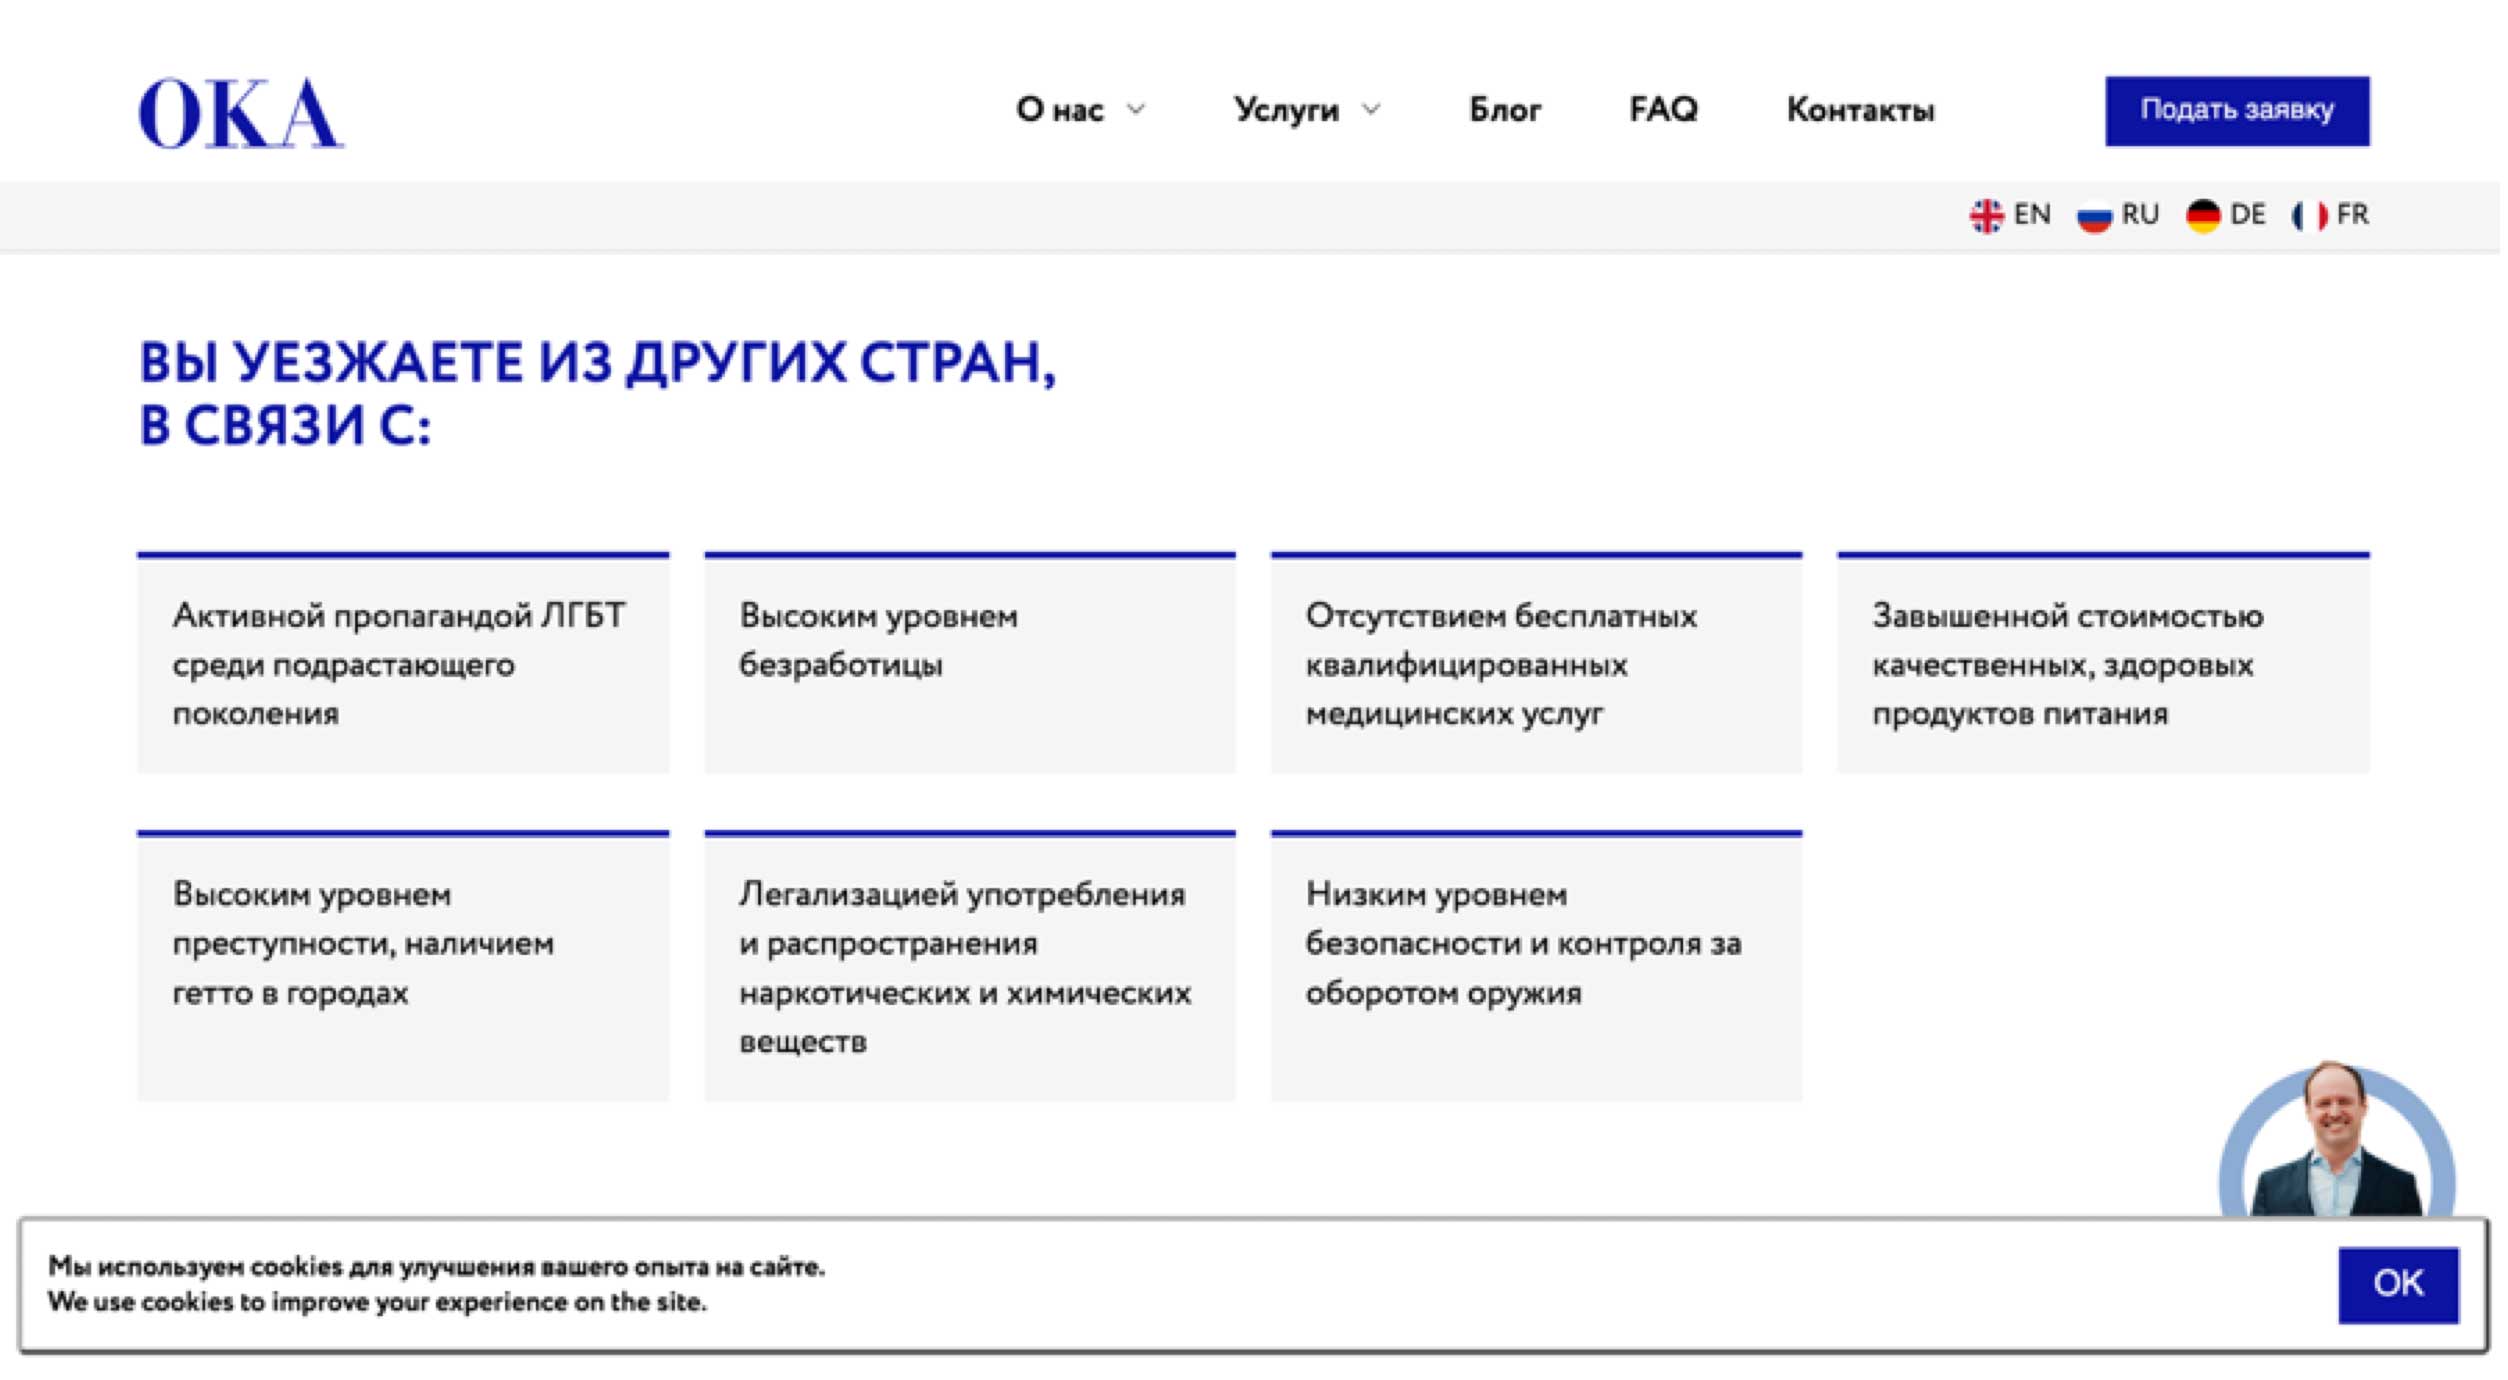Viewport: 2508px width, 1380px height.
Task: Click the Russian cookie notice text
Action: tap(438, 1269)
